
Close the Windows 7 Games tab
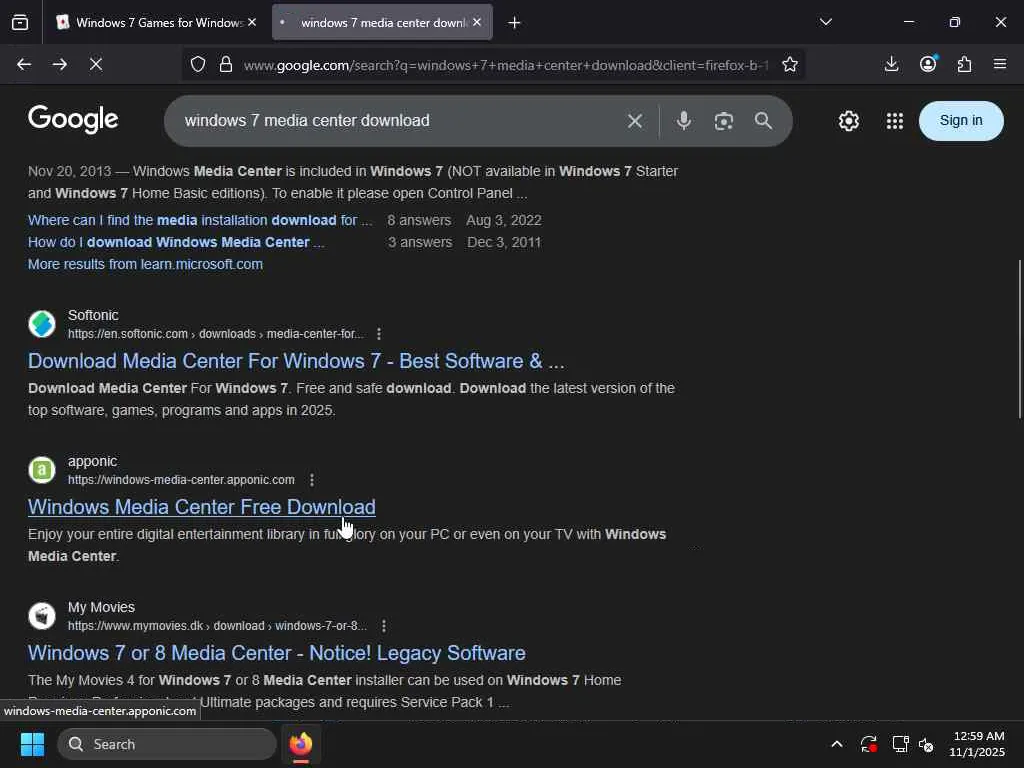click(252, 22)
